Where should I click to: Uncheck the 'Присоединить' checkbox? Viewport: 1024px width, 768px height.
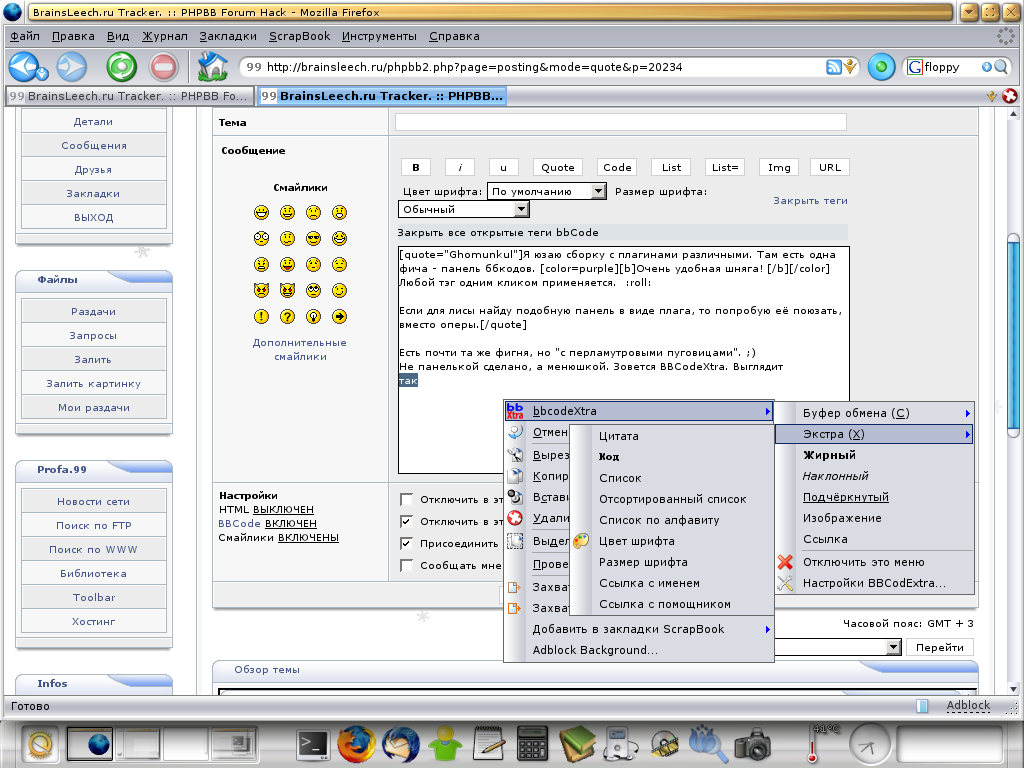click(406, 543)
